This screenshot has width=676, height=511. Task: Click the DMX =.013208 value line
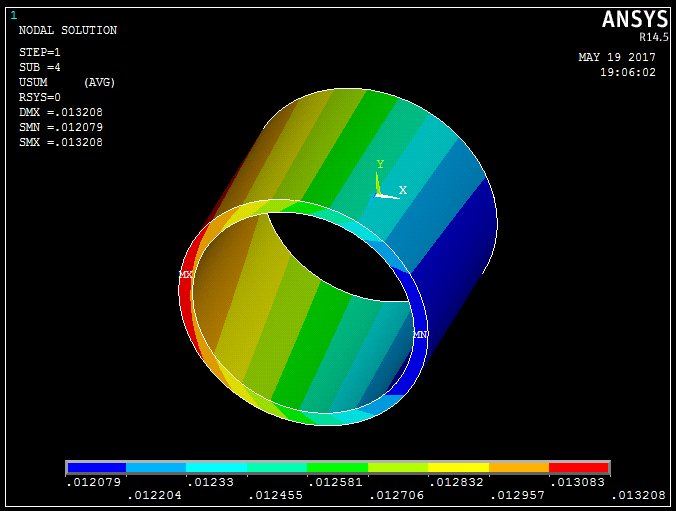(x=61, y=113)
